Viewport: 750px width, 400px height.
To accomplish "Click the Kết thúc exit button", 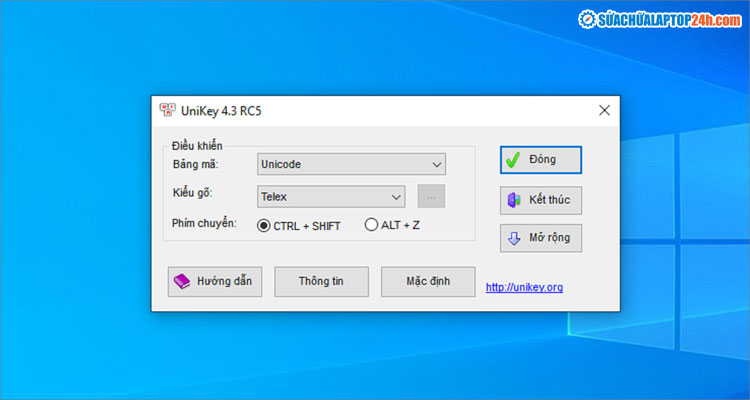I will coord(541,200).
